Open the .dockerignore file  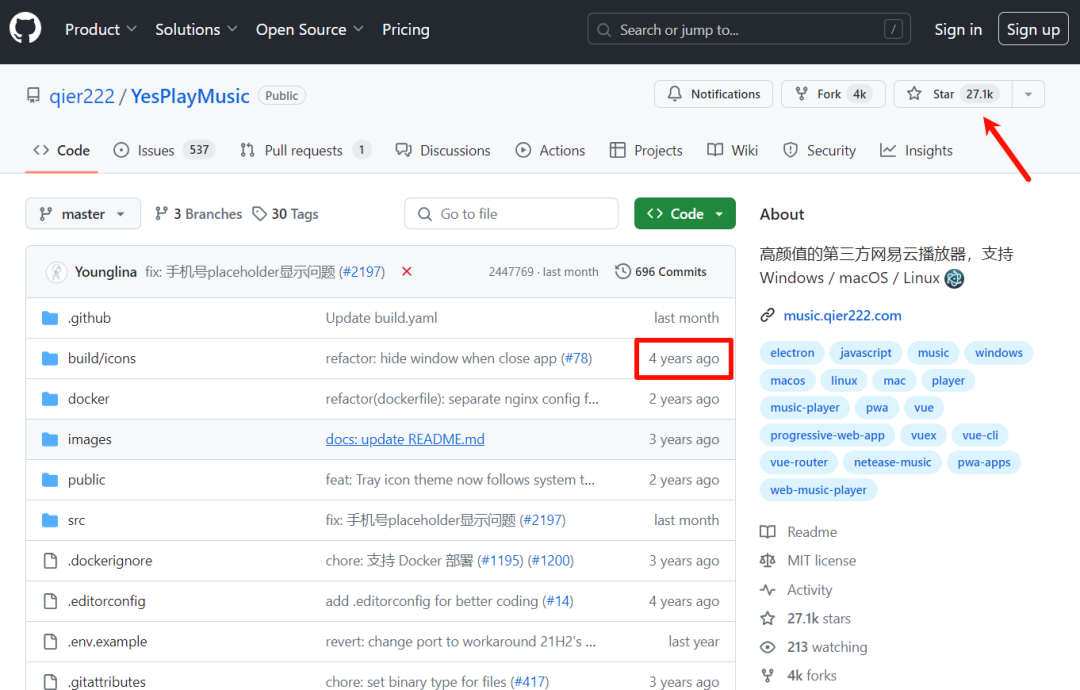[x=110, y=561]
